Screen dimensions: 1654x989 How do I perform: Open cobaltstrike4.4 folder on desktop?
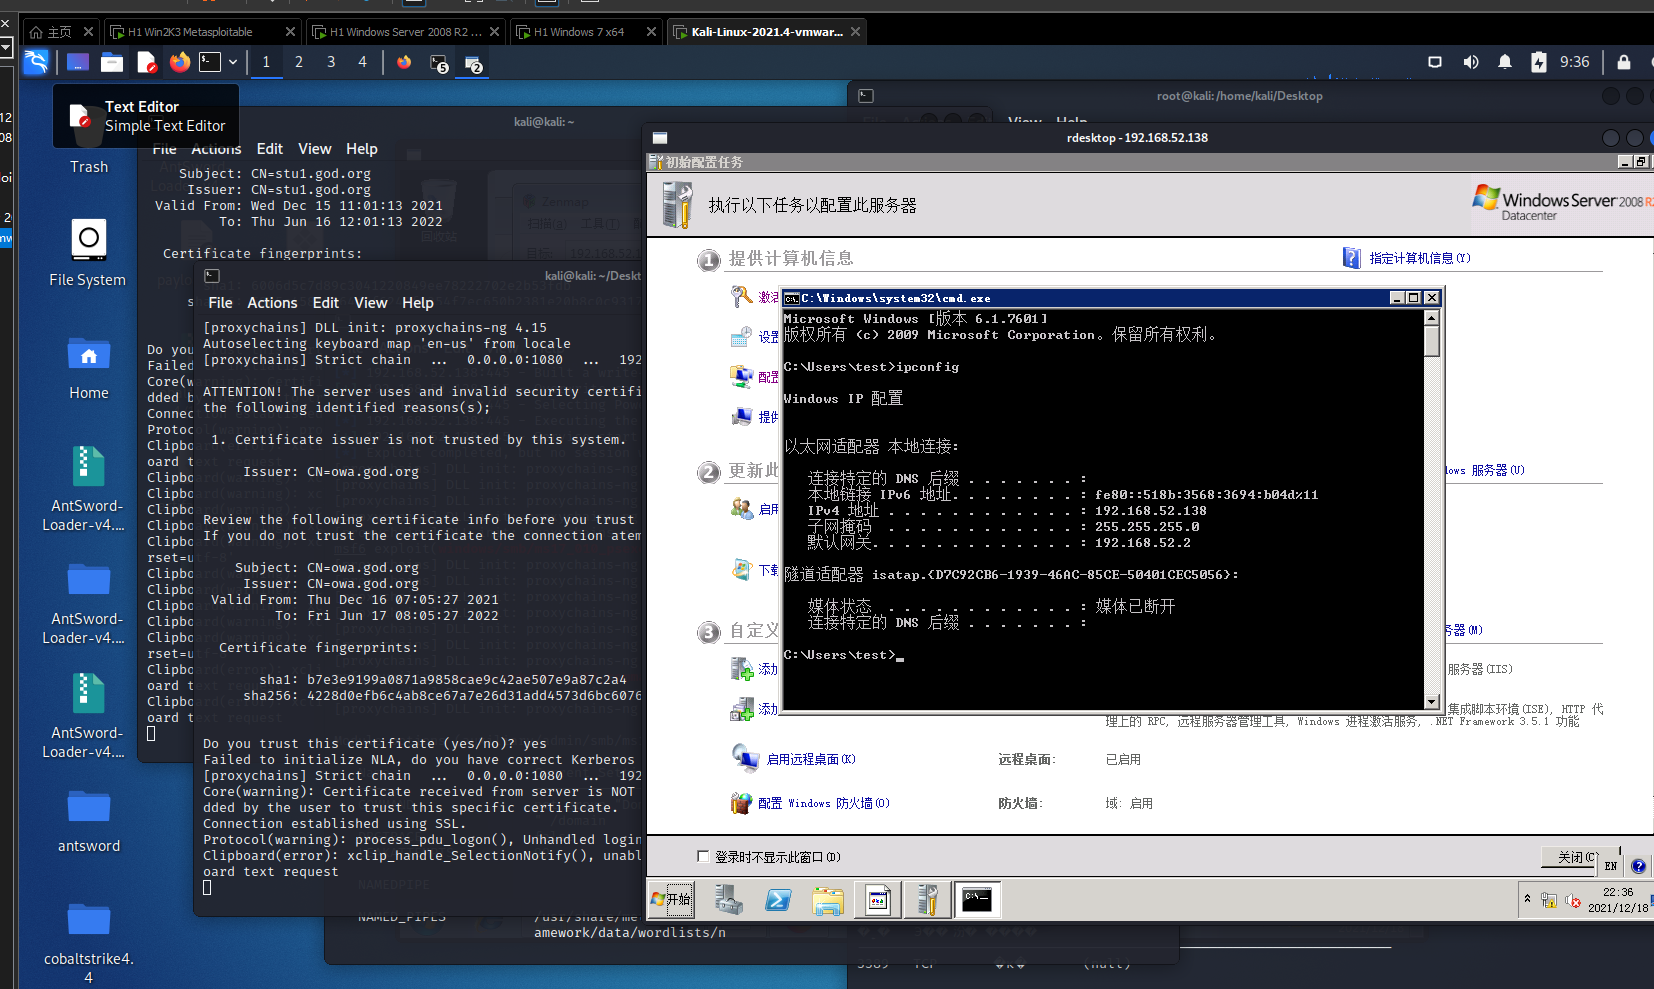click(89, 942)
